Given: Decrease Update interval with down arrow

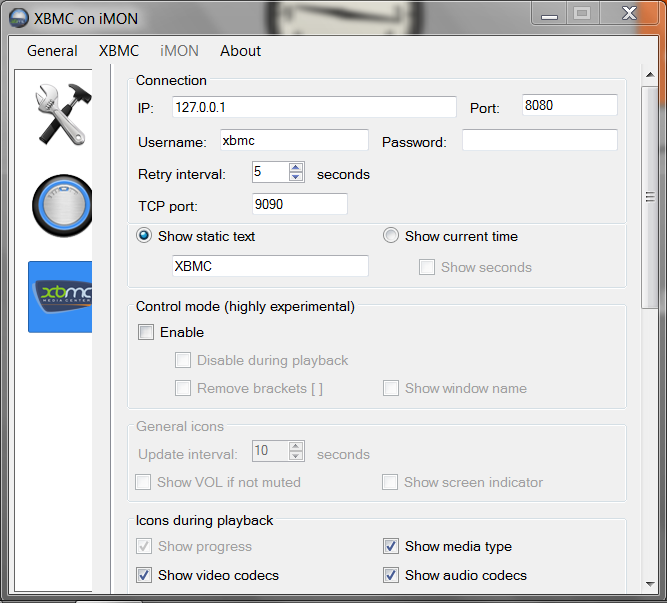Looking at the screenshot, I should tap(296, 456).
